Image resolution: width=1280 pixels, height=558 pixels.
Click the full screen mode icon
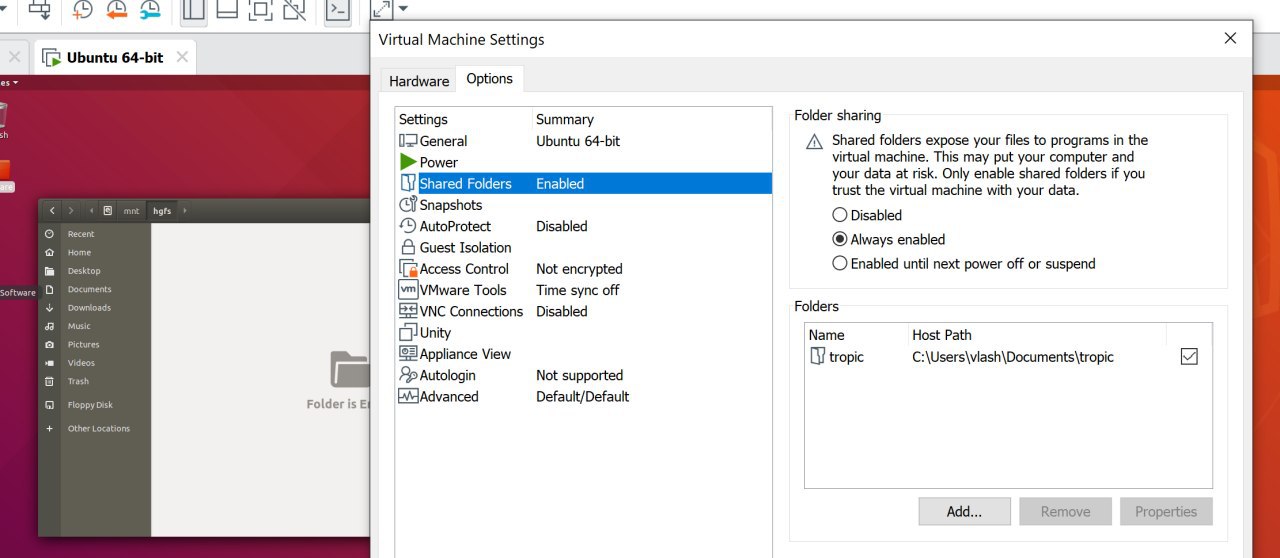pyautogui.click(x=260, y=10)
